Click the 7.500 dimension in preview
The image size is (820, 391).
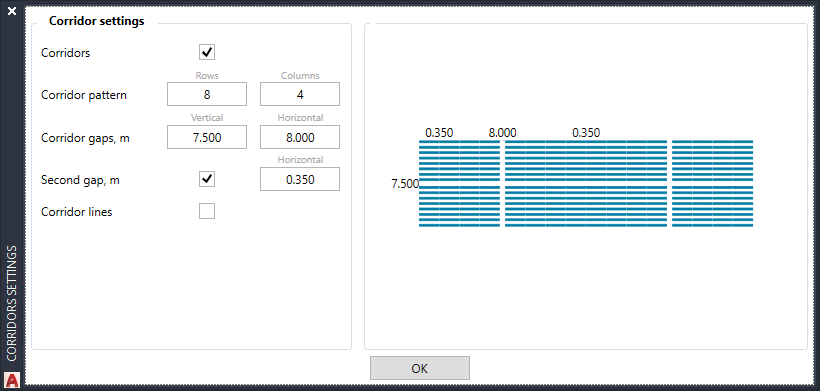(405, 184)
